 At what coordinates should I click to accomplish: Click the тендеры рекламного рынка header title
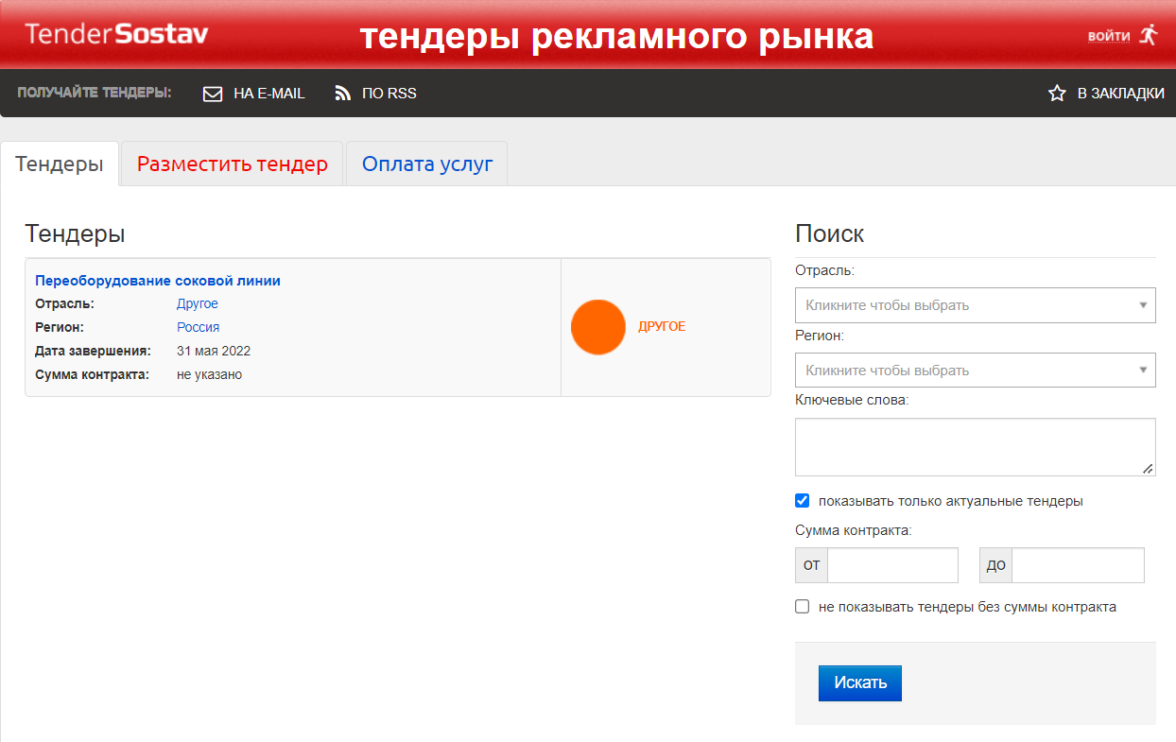pyautogui.click(x=616, y=36)
